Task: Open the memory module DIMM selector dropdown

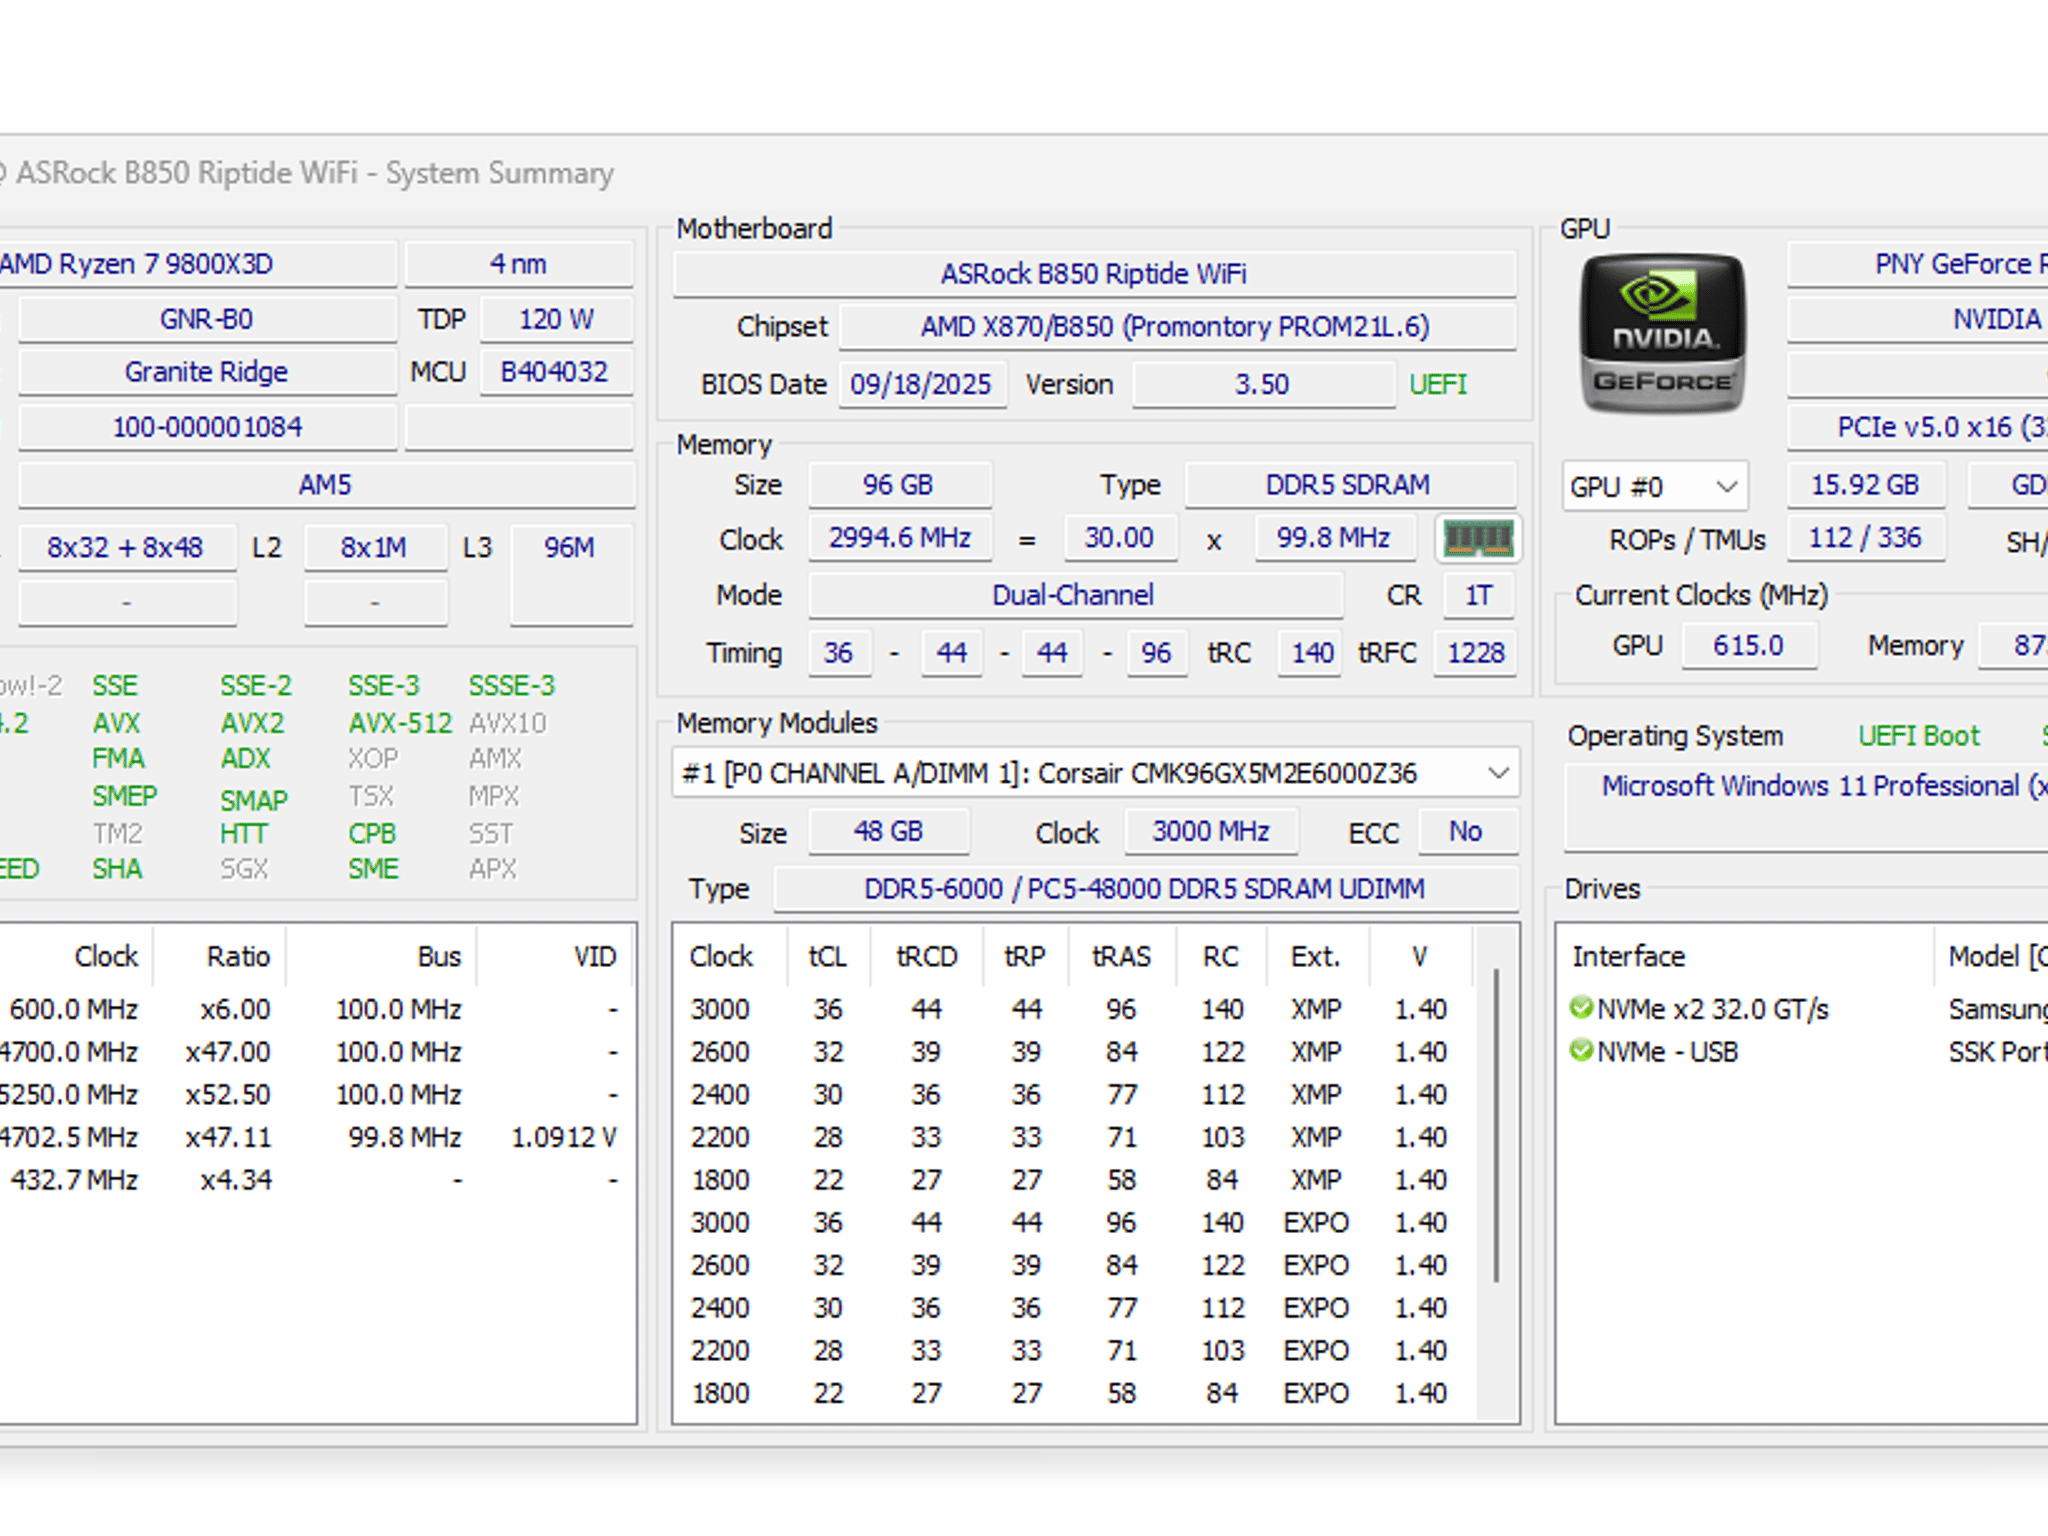Action: (x=1096, y=773)
